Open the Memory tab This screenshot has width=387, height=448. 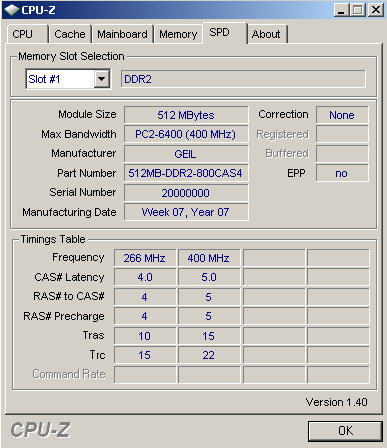tap(178, 34)
